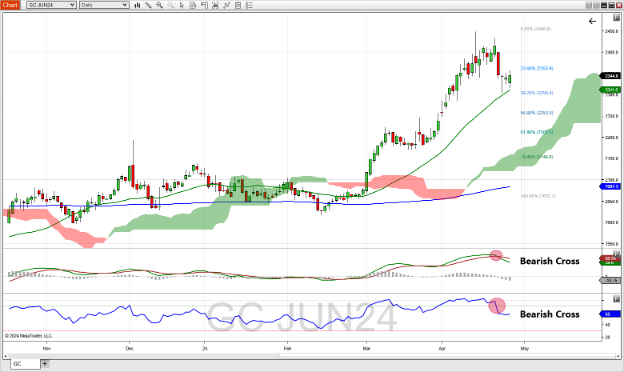The height and width of the screenshot is (372, 624).
Task: Select the 0.00% Fibonacci level label
Action: [536, 29]
